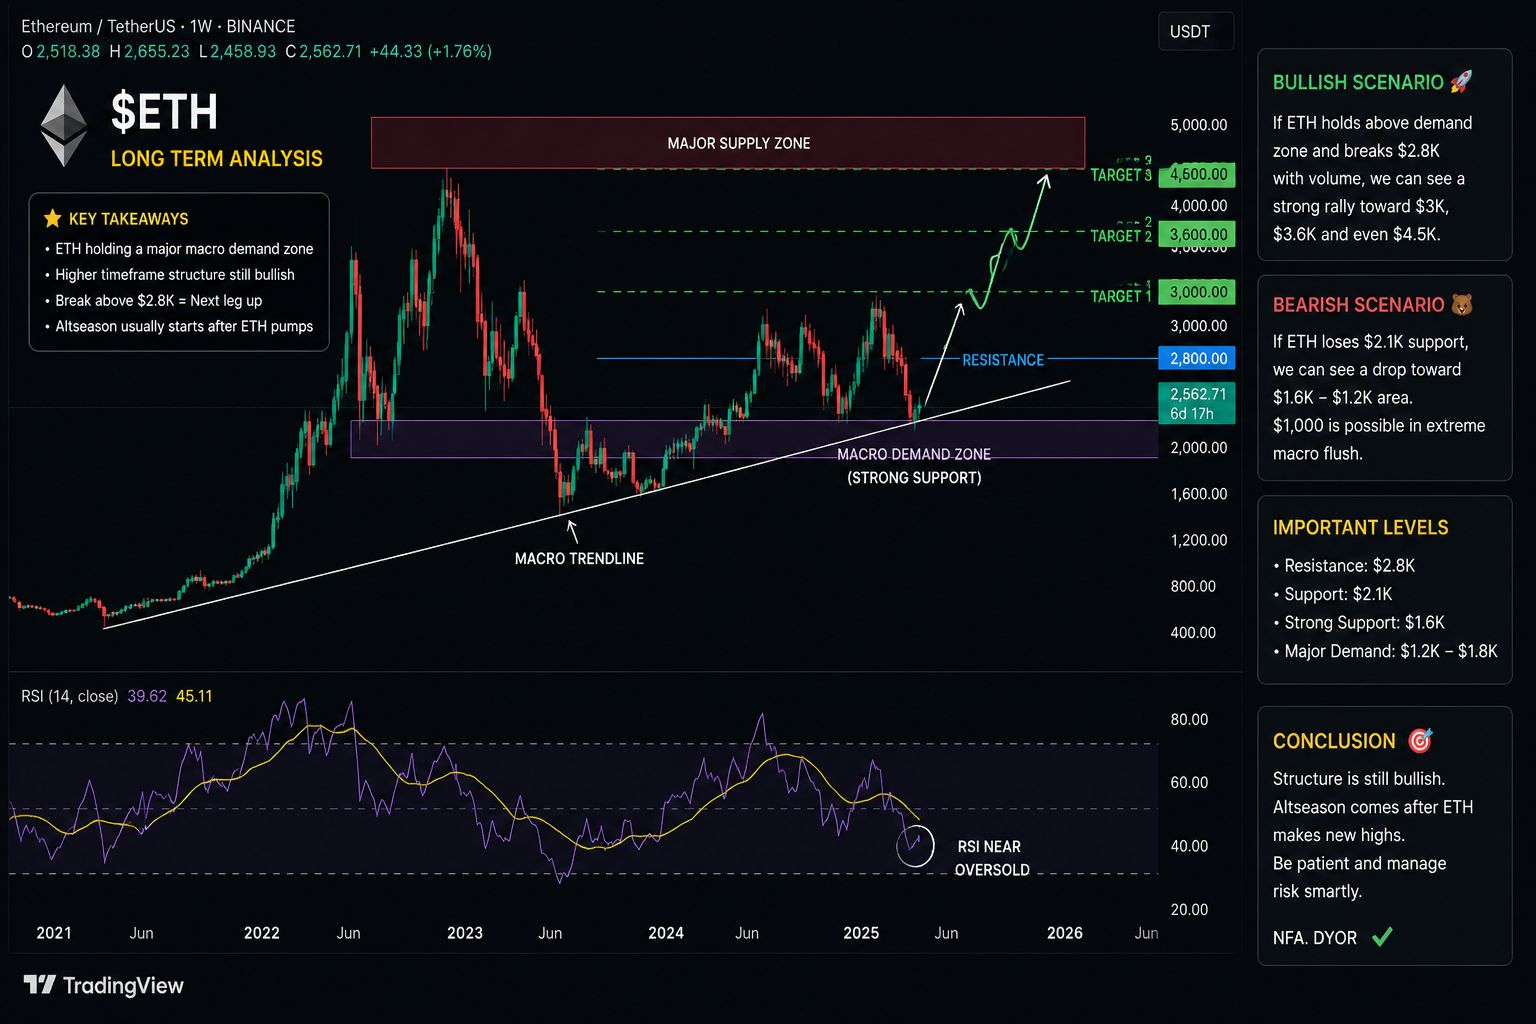Click the rocket emoji in Bullish Scenario
The image size is (1536, 1024).
(x=1461, y=82)
